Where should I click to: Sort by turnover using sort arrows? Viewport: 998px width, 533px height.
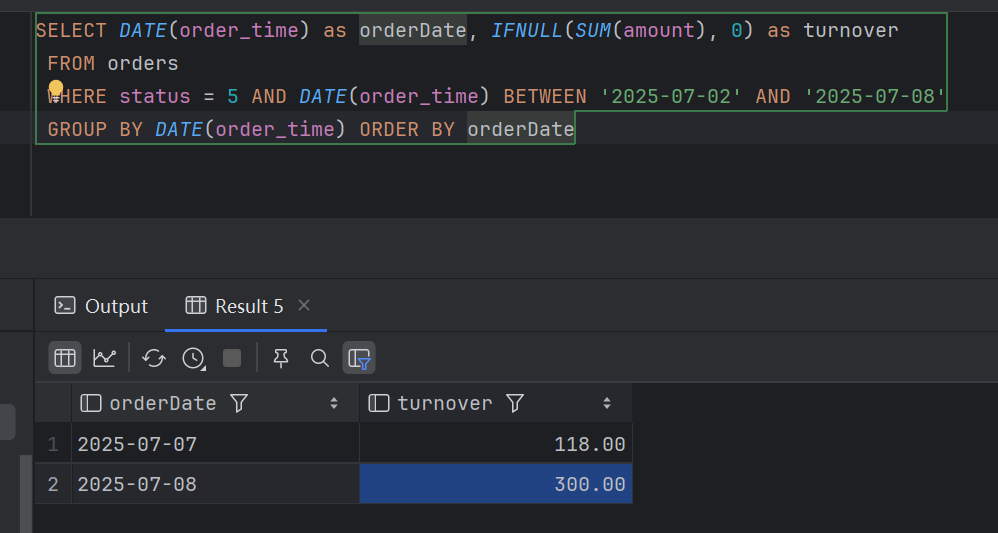[607, 402]
